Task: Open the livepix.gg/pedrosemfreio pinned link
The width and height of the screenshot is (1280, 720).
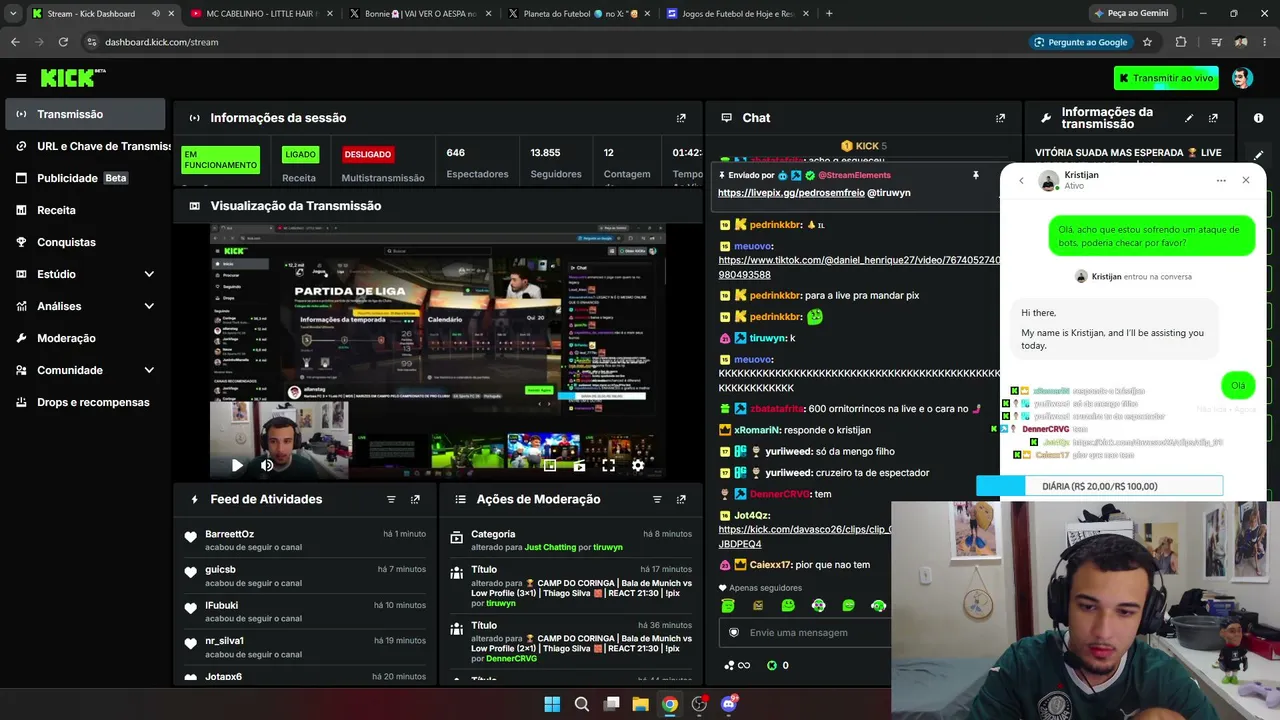Action: coord(791,193)
